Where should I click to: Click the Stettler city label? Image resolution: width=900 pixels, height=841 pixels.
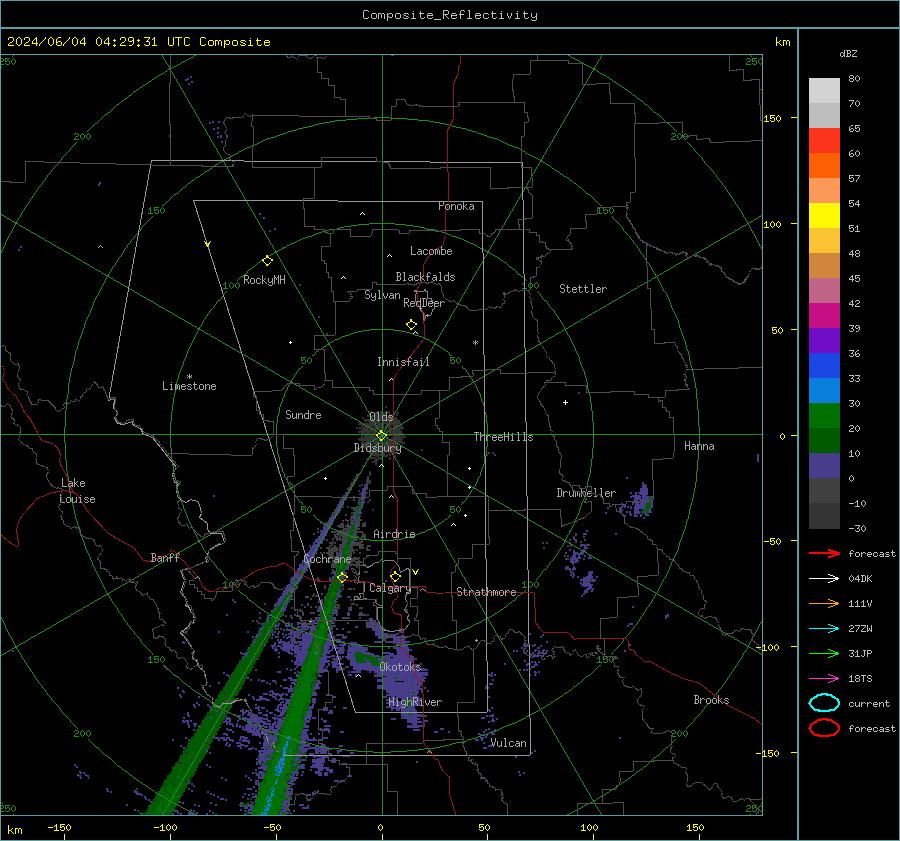click(583, 289)
